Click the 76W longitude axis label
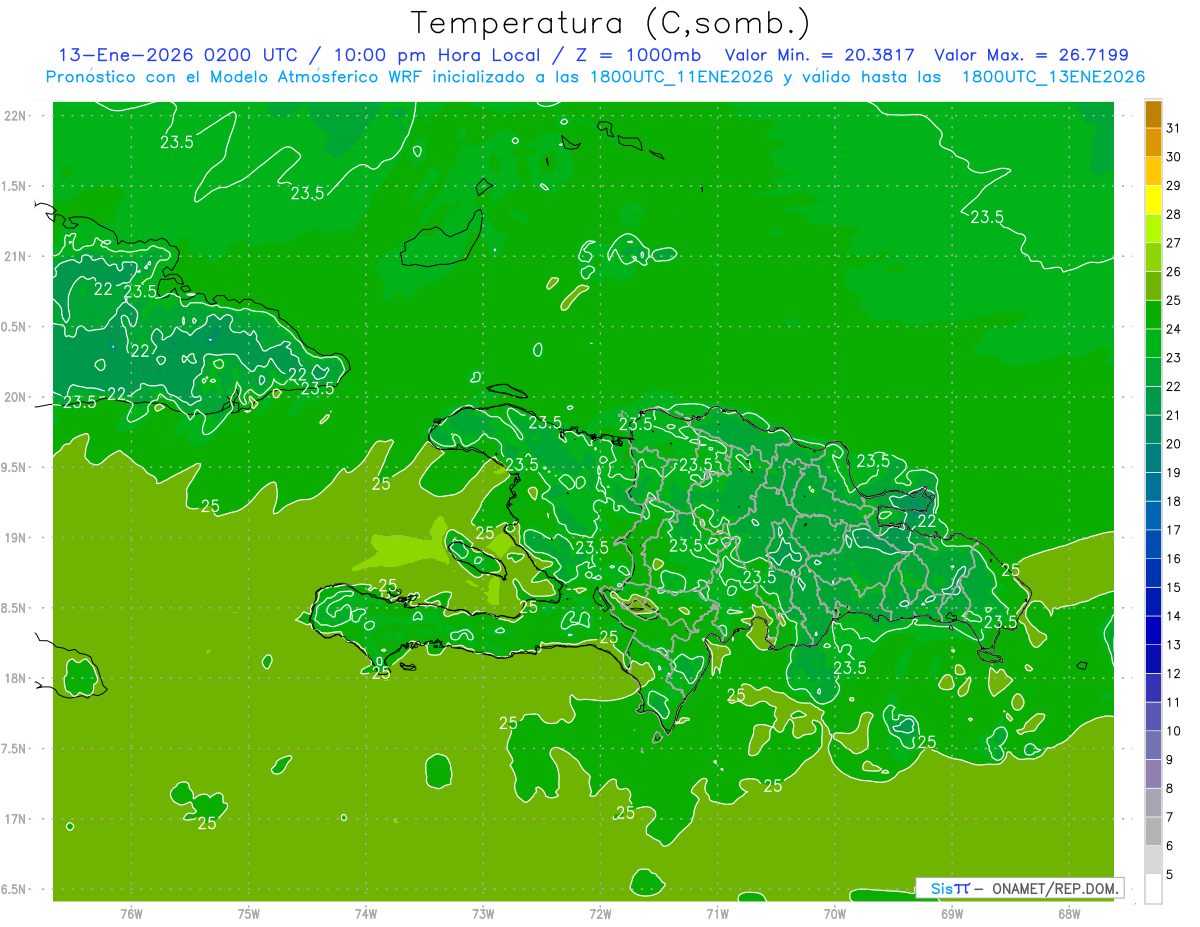The height and width of the screenshot is (927, 1200). click(130, 913)
